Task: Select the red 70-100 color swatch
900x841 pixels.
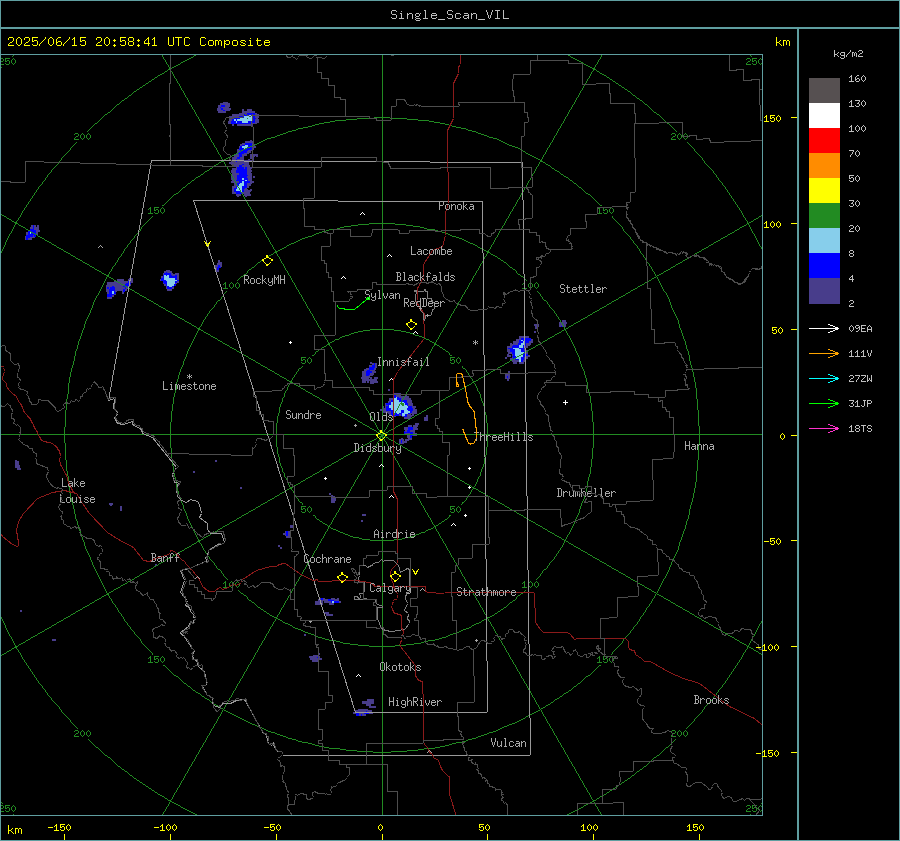Action: pyautogui.click(x=824, y=141)
